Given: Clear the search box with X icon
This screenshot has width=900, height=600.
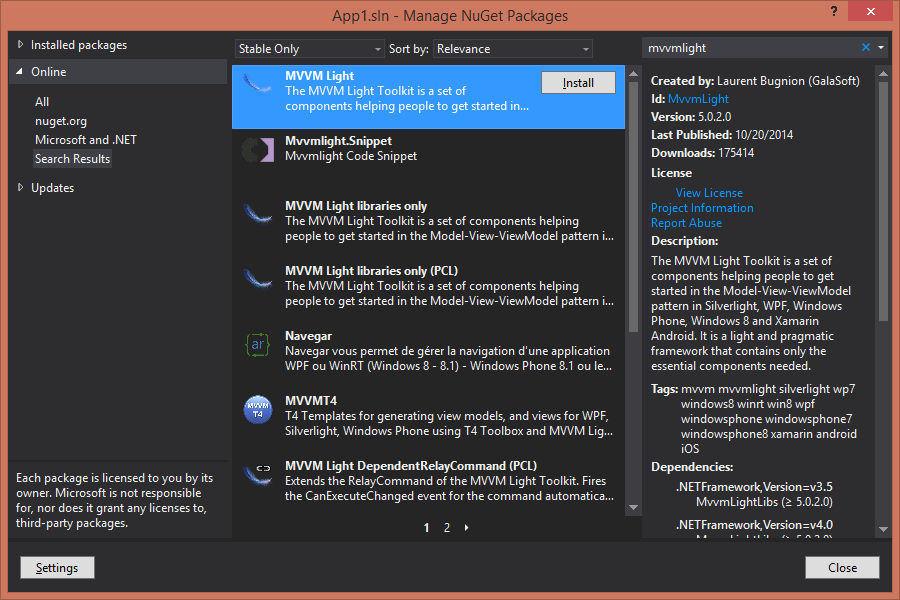Looking at the screenshot, I should (x=866, y=48).
